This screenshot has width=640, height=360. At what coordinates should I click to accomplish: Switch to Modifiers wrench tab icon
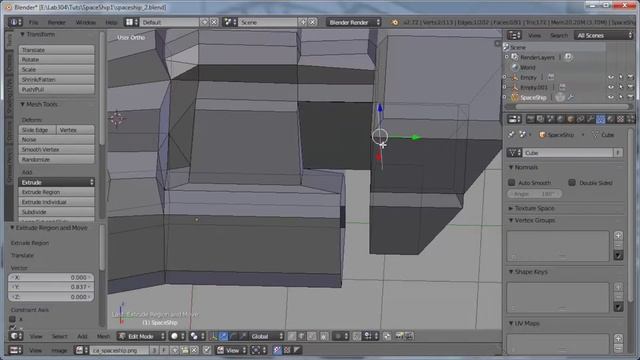590,119
